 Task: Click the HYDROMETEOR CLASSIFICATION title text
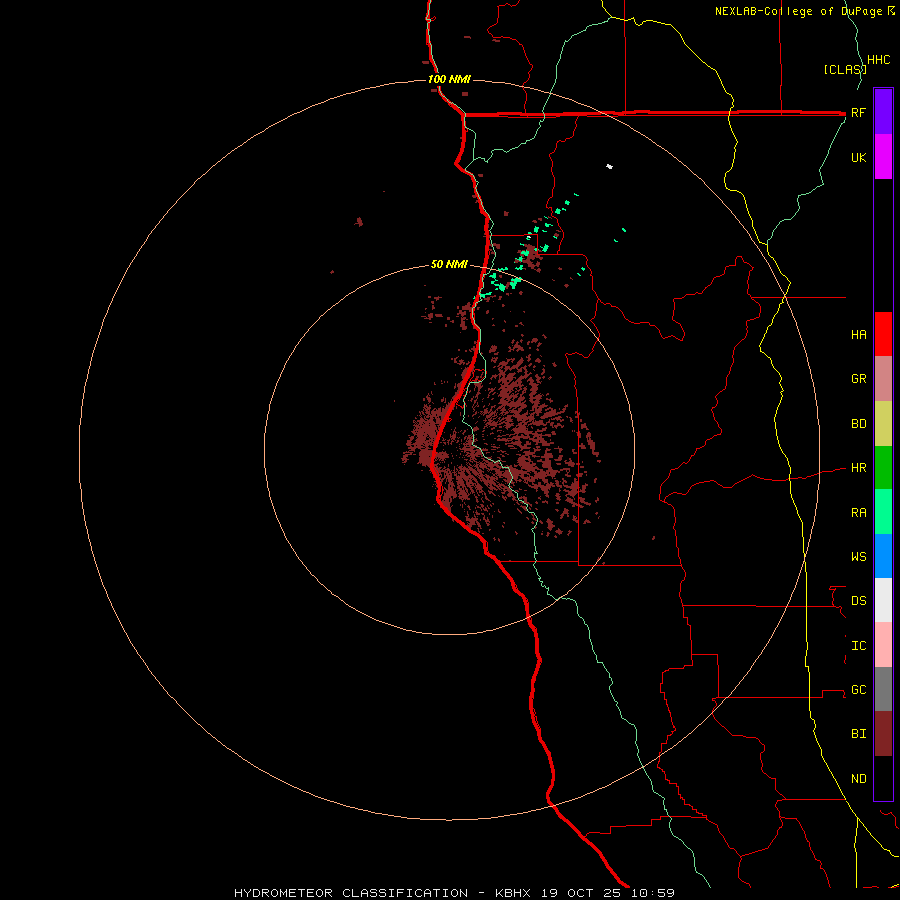(351, 893)
